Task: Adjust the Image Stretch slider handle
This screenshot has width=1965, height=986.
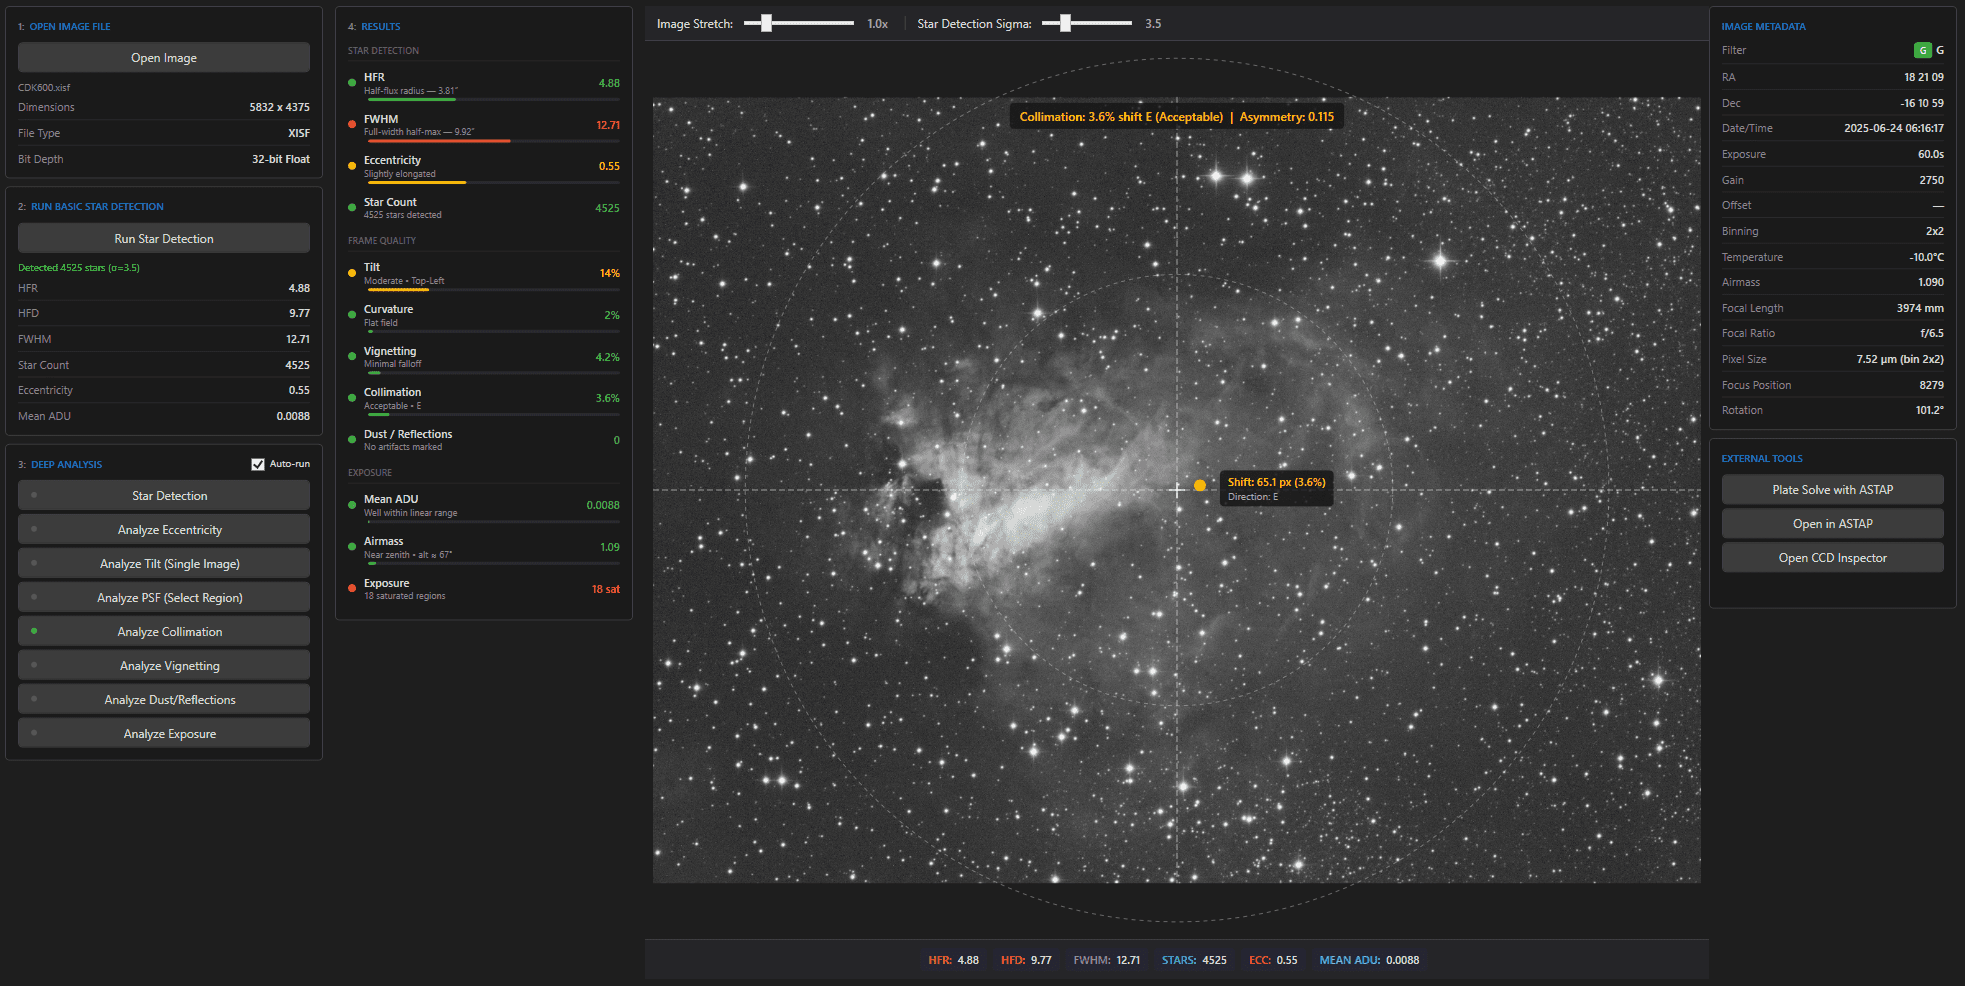Action: 766,23
